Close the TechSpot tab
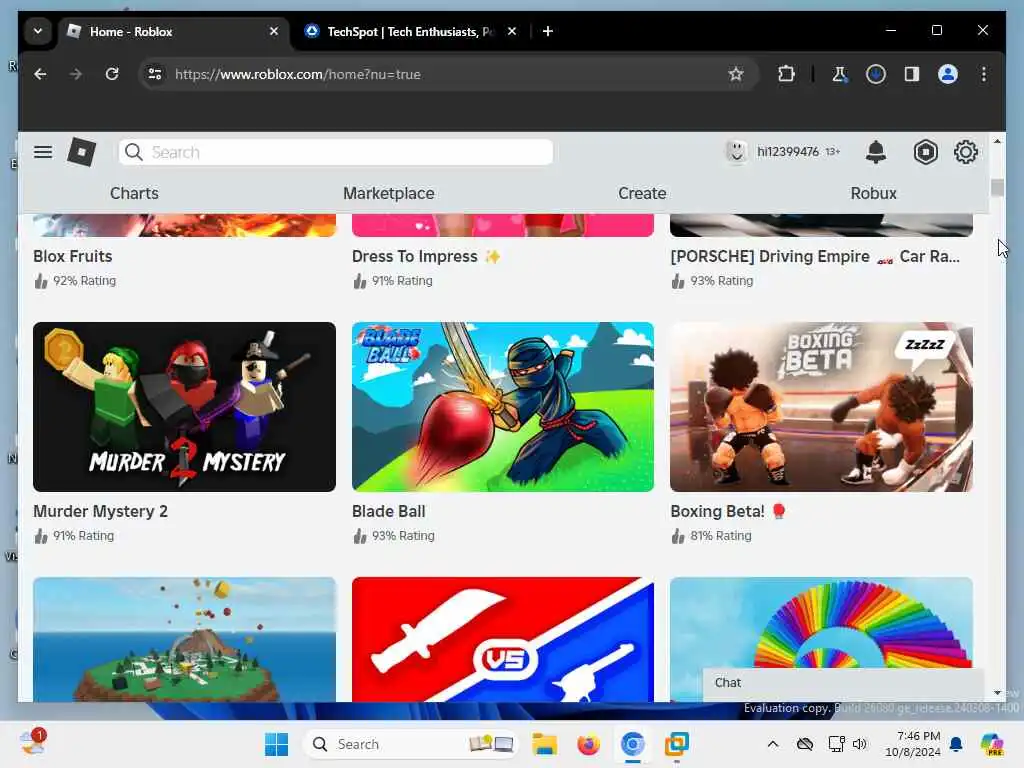This screenshot has height=768, width=1024. [x=512, y=31]
